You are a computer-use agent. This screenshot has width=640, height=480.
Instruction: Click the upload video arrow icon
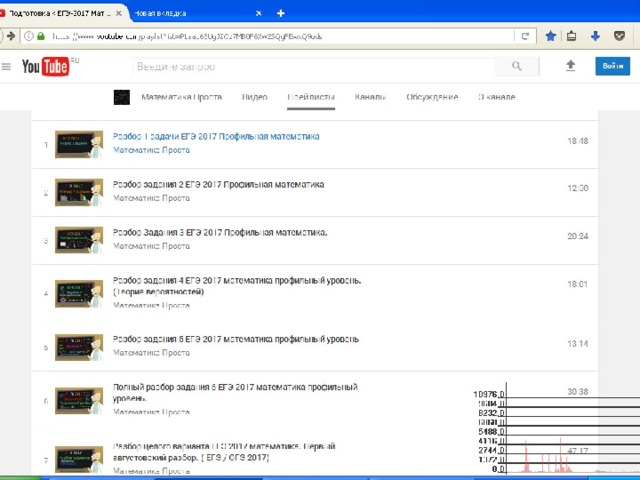[571, 66]
